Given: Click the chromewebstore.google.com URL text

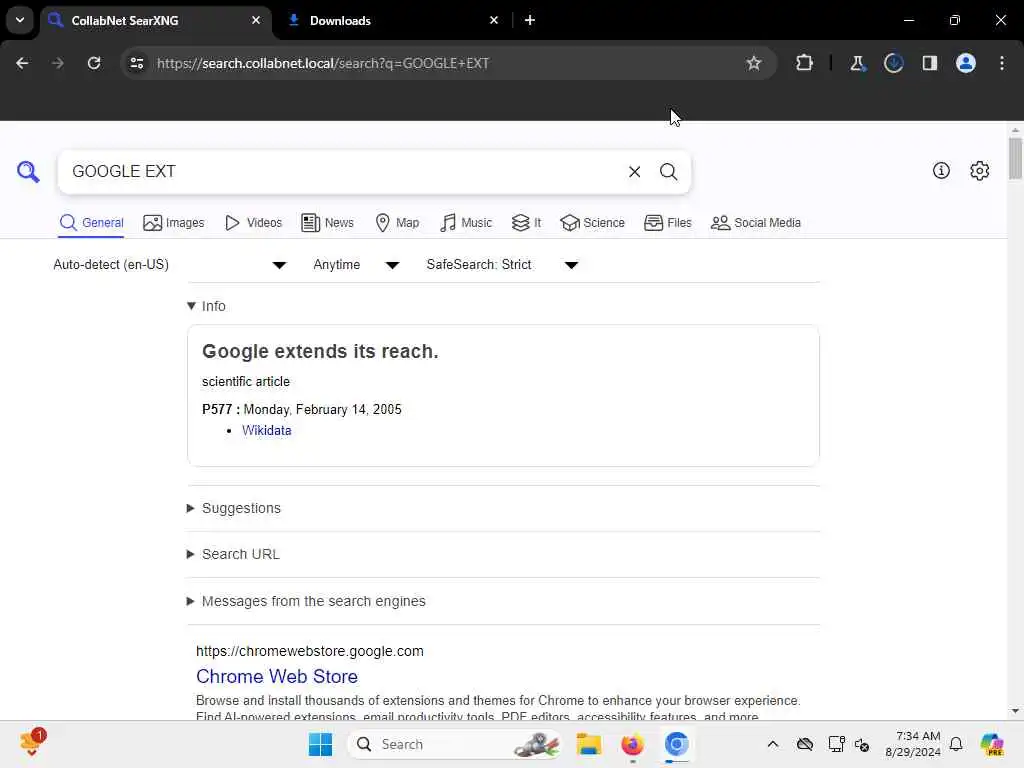Looking at the screenshot, I should (310, 651).
